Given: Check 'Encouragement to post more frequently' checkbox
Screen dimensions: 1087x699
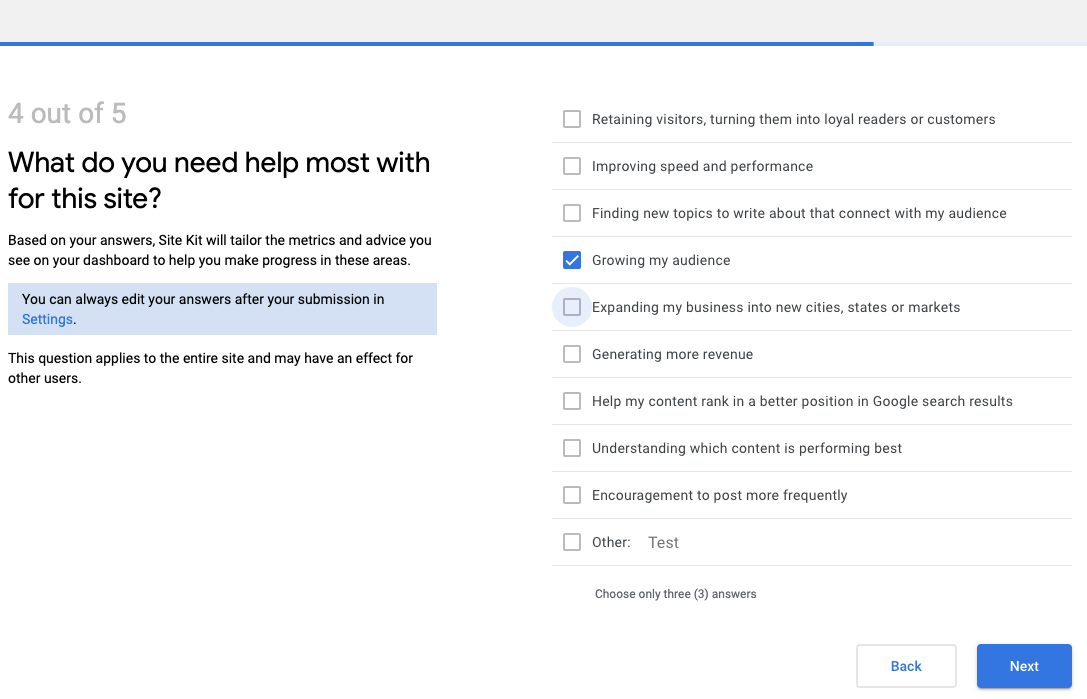Looking at the screenshot, I should click(572, 495).
